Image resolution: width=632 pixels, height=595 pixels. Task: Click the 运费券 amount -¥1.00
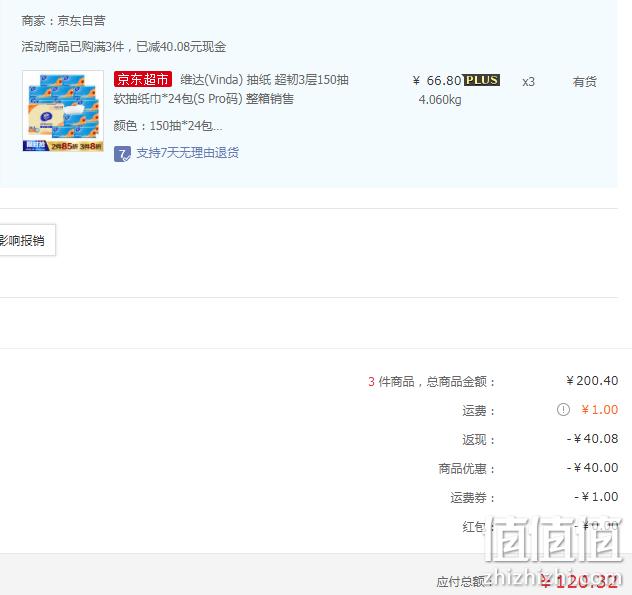(596, 497)
